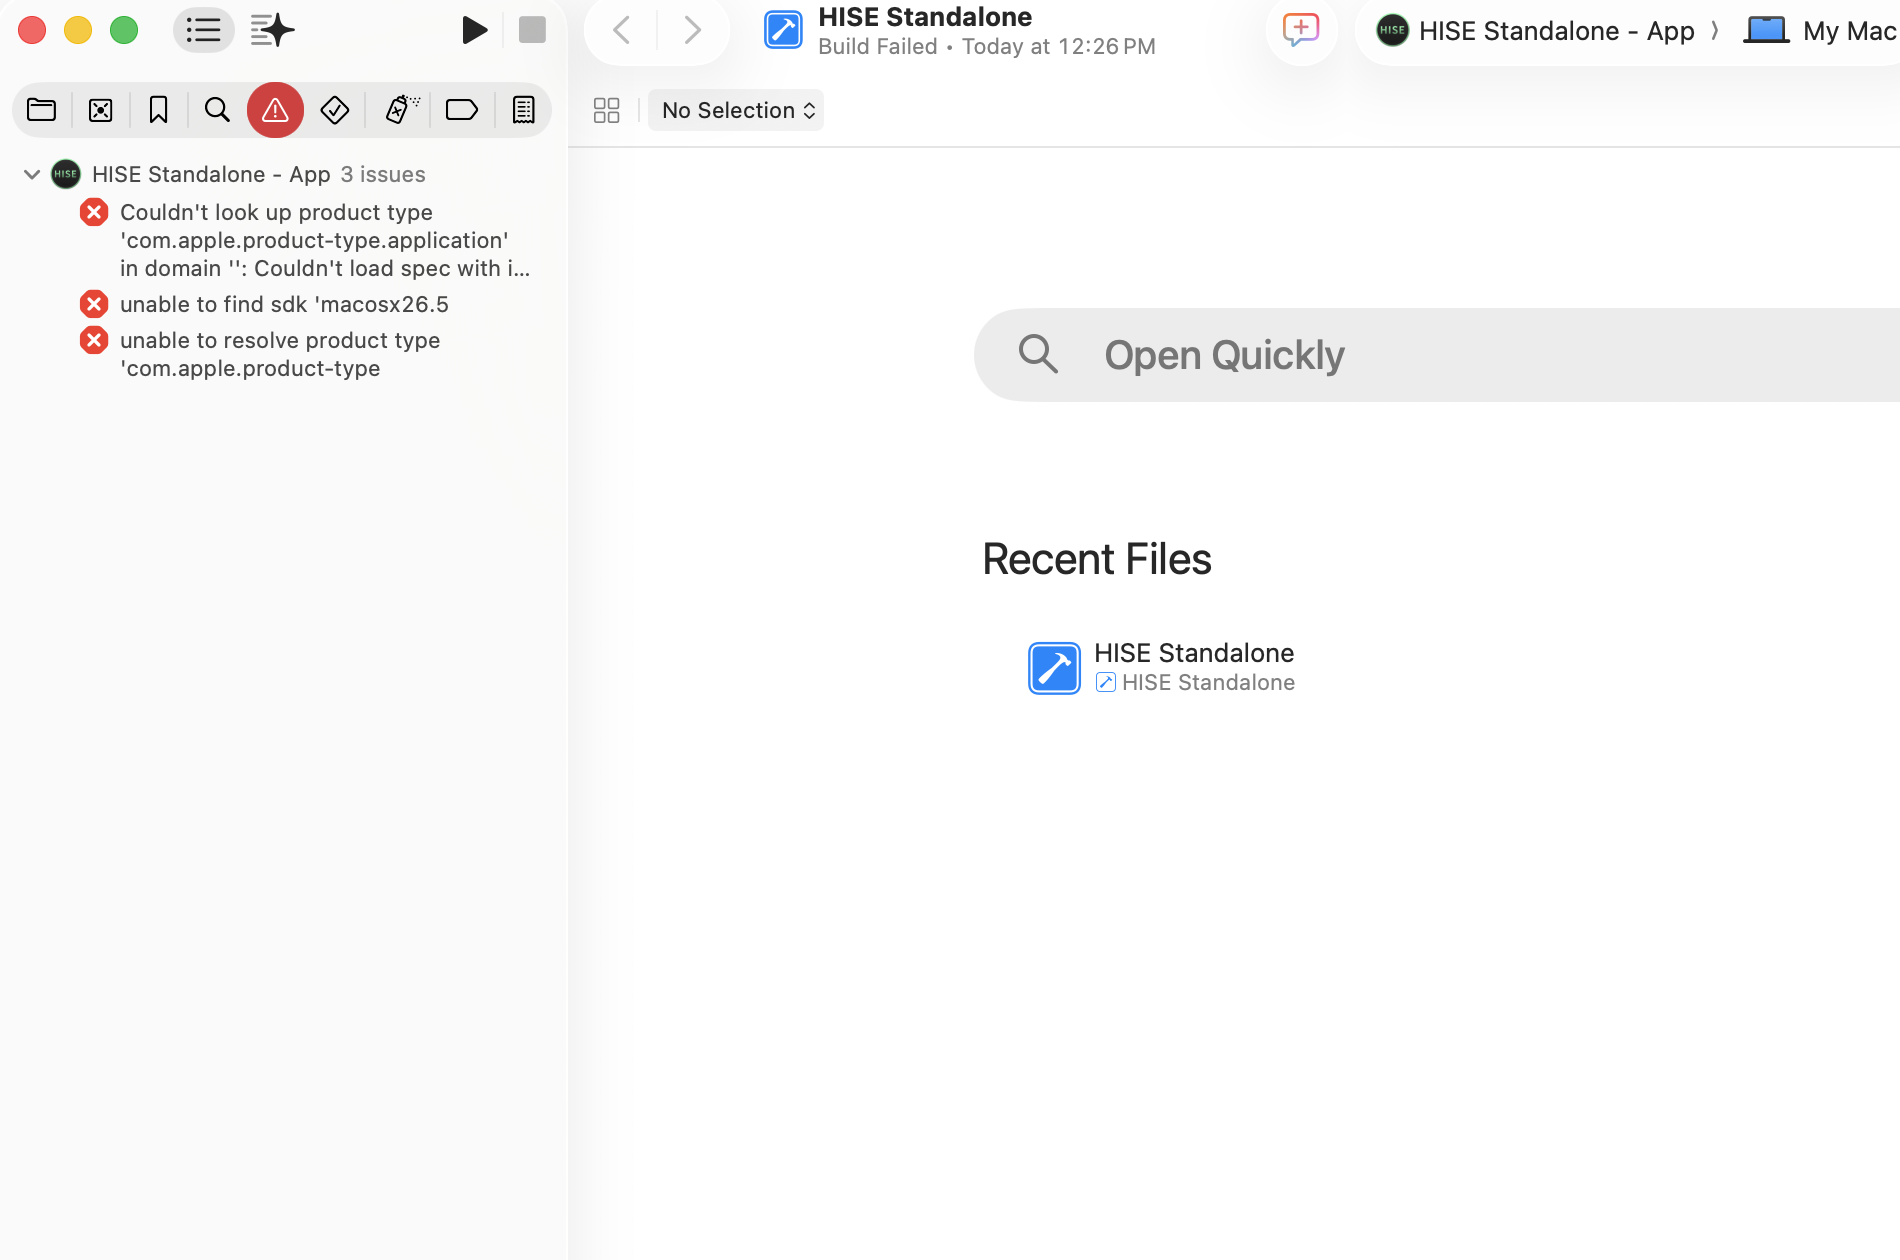Select My Mac run destination
The image size is (1900, 1260).
(x=1820, y=31)
